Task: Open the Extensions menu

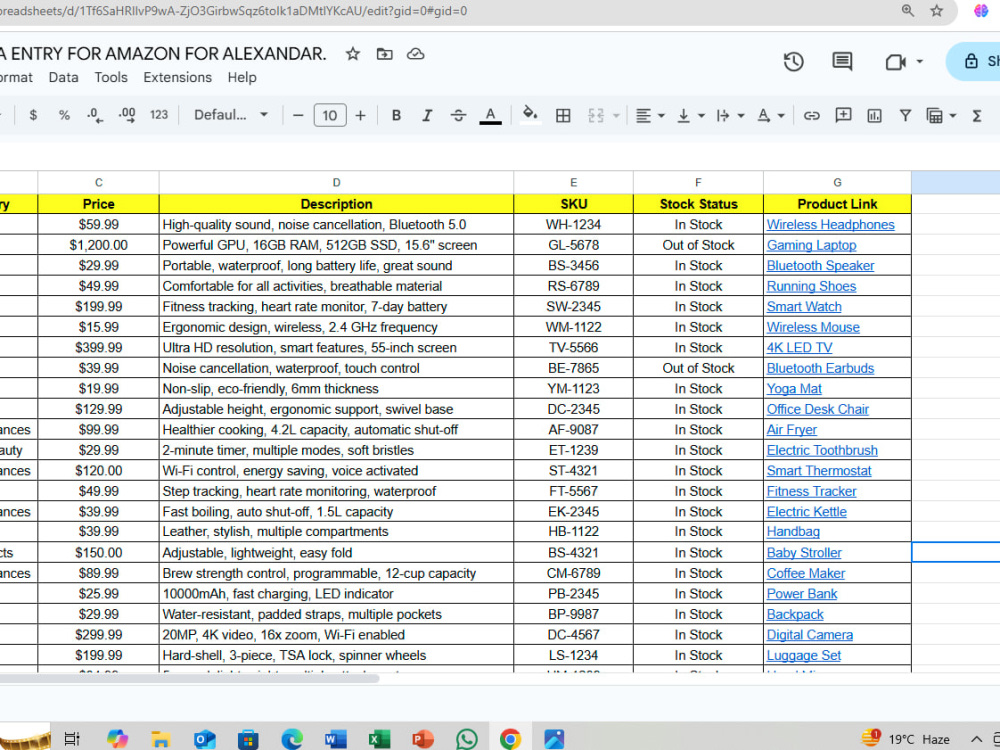Action: pyautogui.click(x=177, y=77)
